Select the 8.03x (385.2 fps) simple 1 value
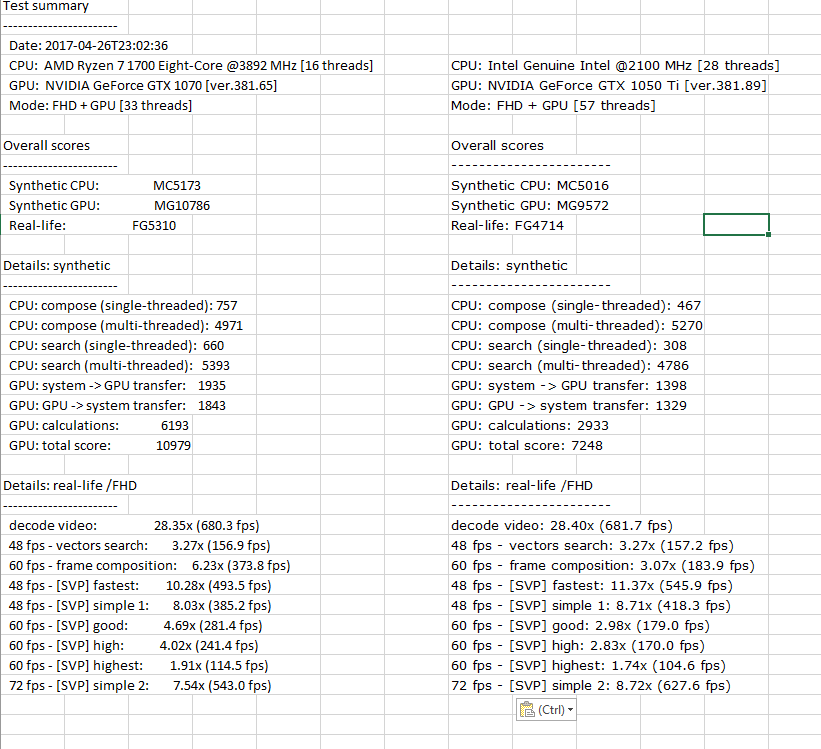Image resolution: width=821 pixels, height=749 pixels. (222, 605)
